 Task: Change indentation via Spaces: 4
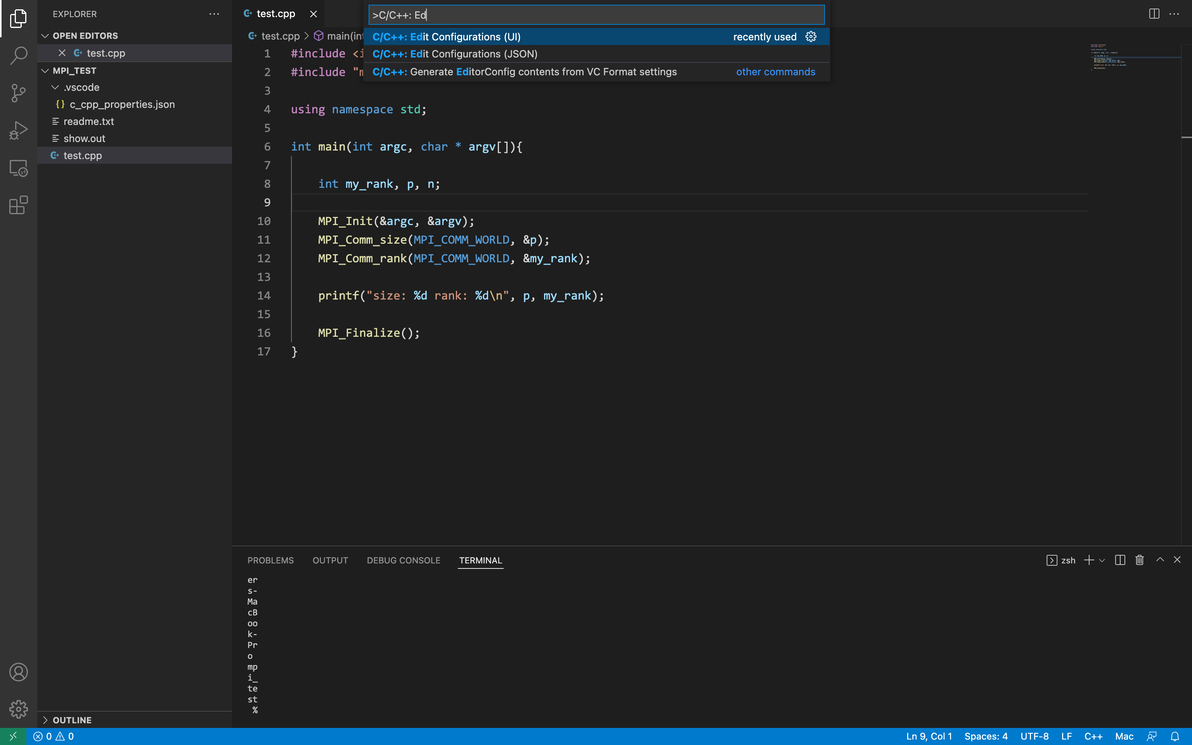(x=986, y=737)
